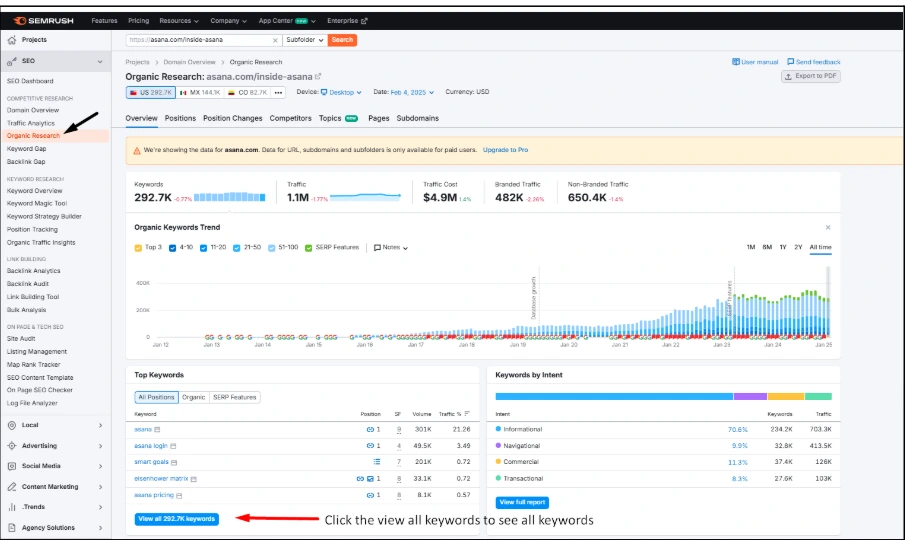Screen dimensions: 906x541
Task: Click Export to PDF button
Action: point(811,76)
